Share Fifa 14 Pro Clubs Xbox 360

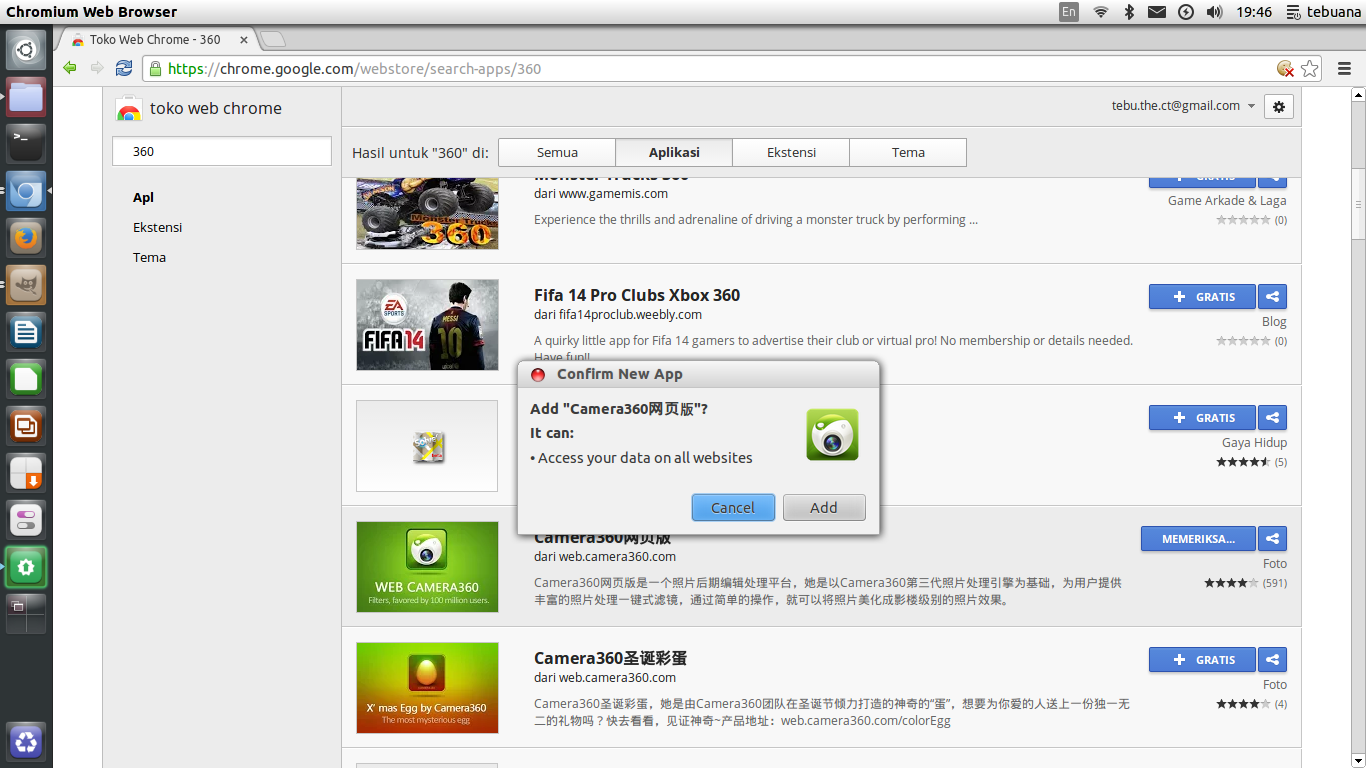(x=1272, y=297)
